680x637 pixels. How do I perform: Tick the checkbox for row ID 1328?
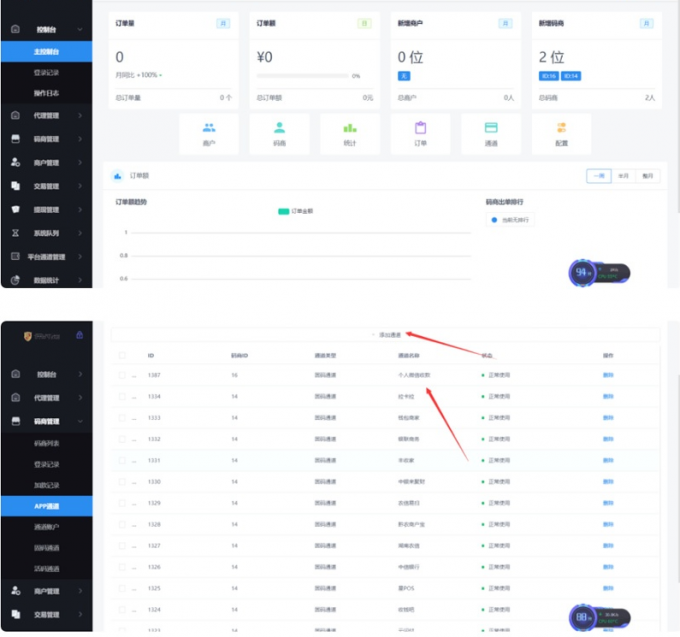122,524
